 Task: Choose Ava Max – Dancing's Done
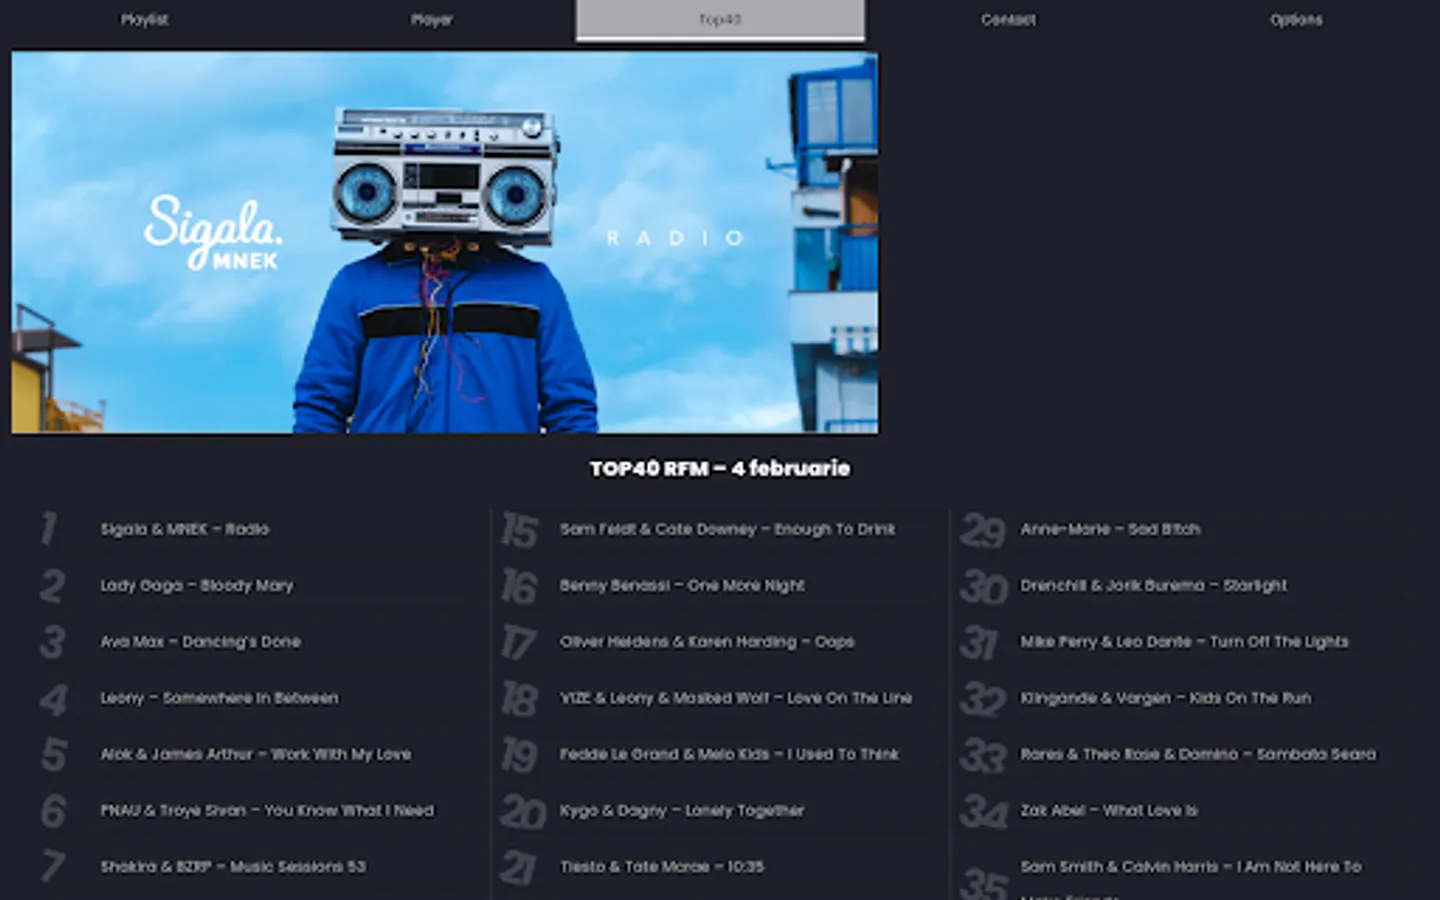(200, 641)
